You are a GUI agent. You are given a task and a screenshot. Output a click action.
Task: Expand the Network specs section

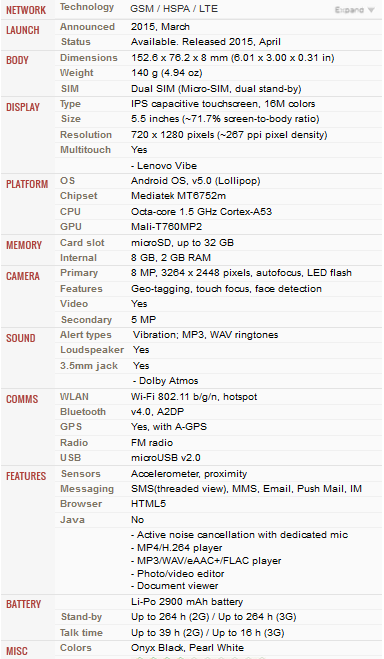(354, 10)
